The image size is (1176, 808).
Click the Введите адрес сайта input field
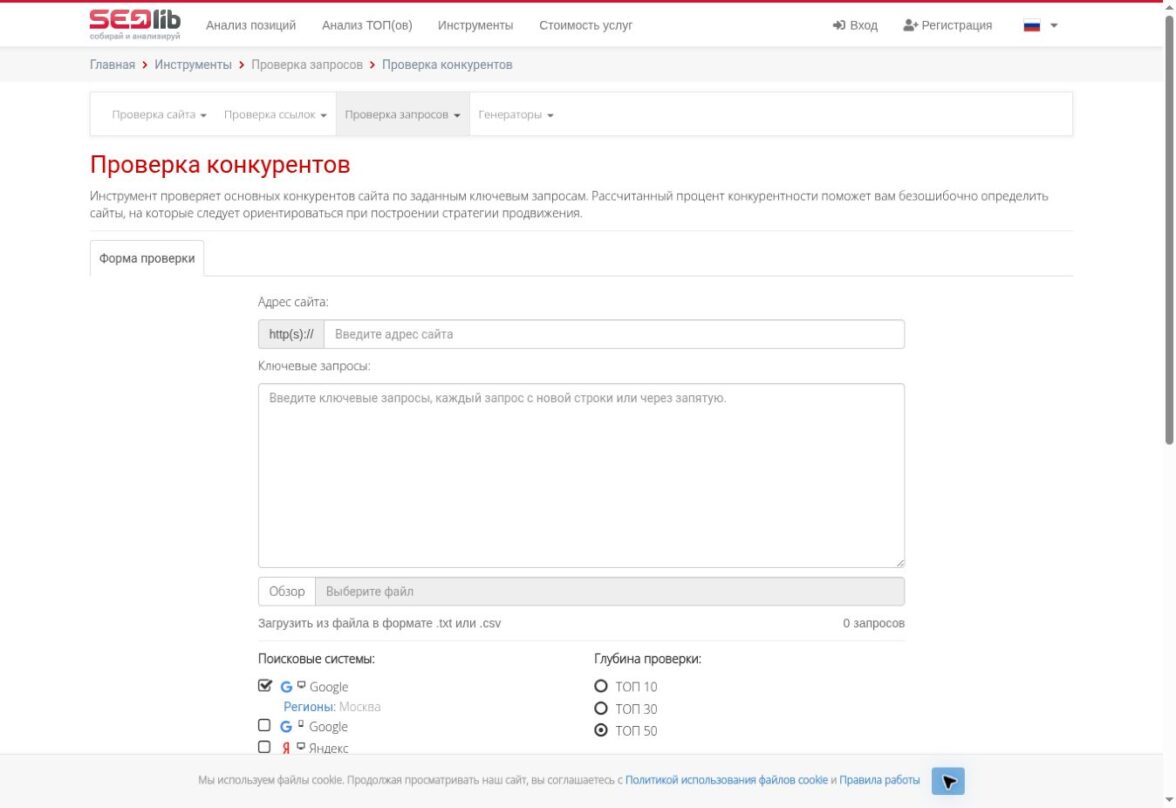click(614, 334)
